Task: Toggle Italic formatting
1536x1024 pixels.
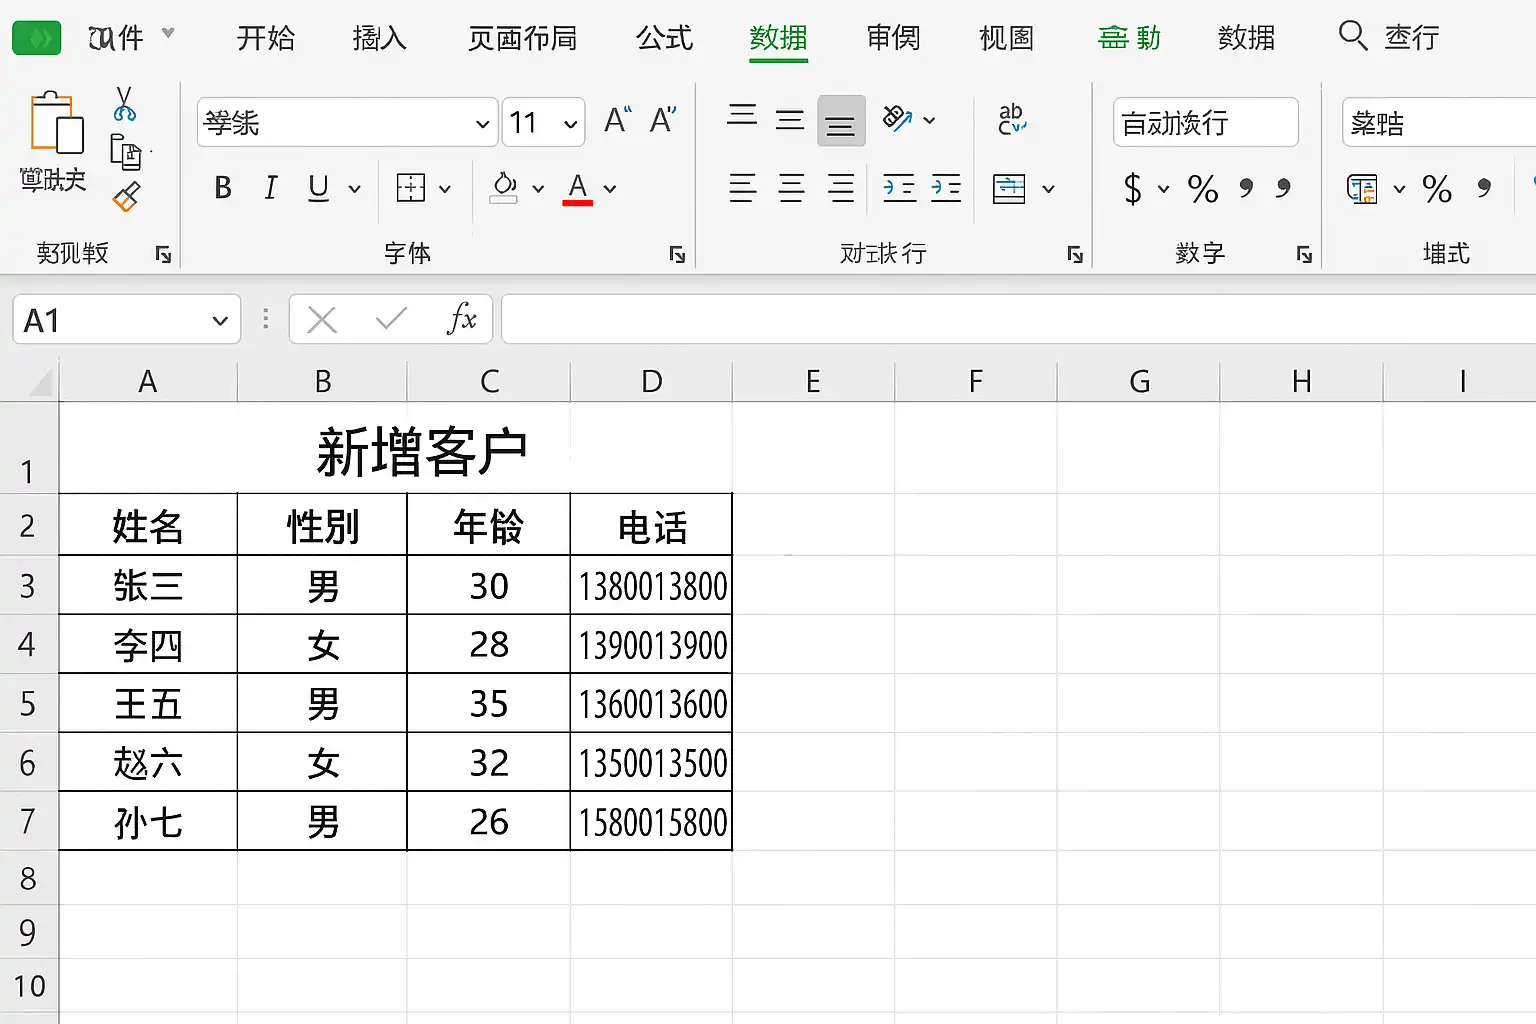Action: pyautogui.click(x=270, y=188)
